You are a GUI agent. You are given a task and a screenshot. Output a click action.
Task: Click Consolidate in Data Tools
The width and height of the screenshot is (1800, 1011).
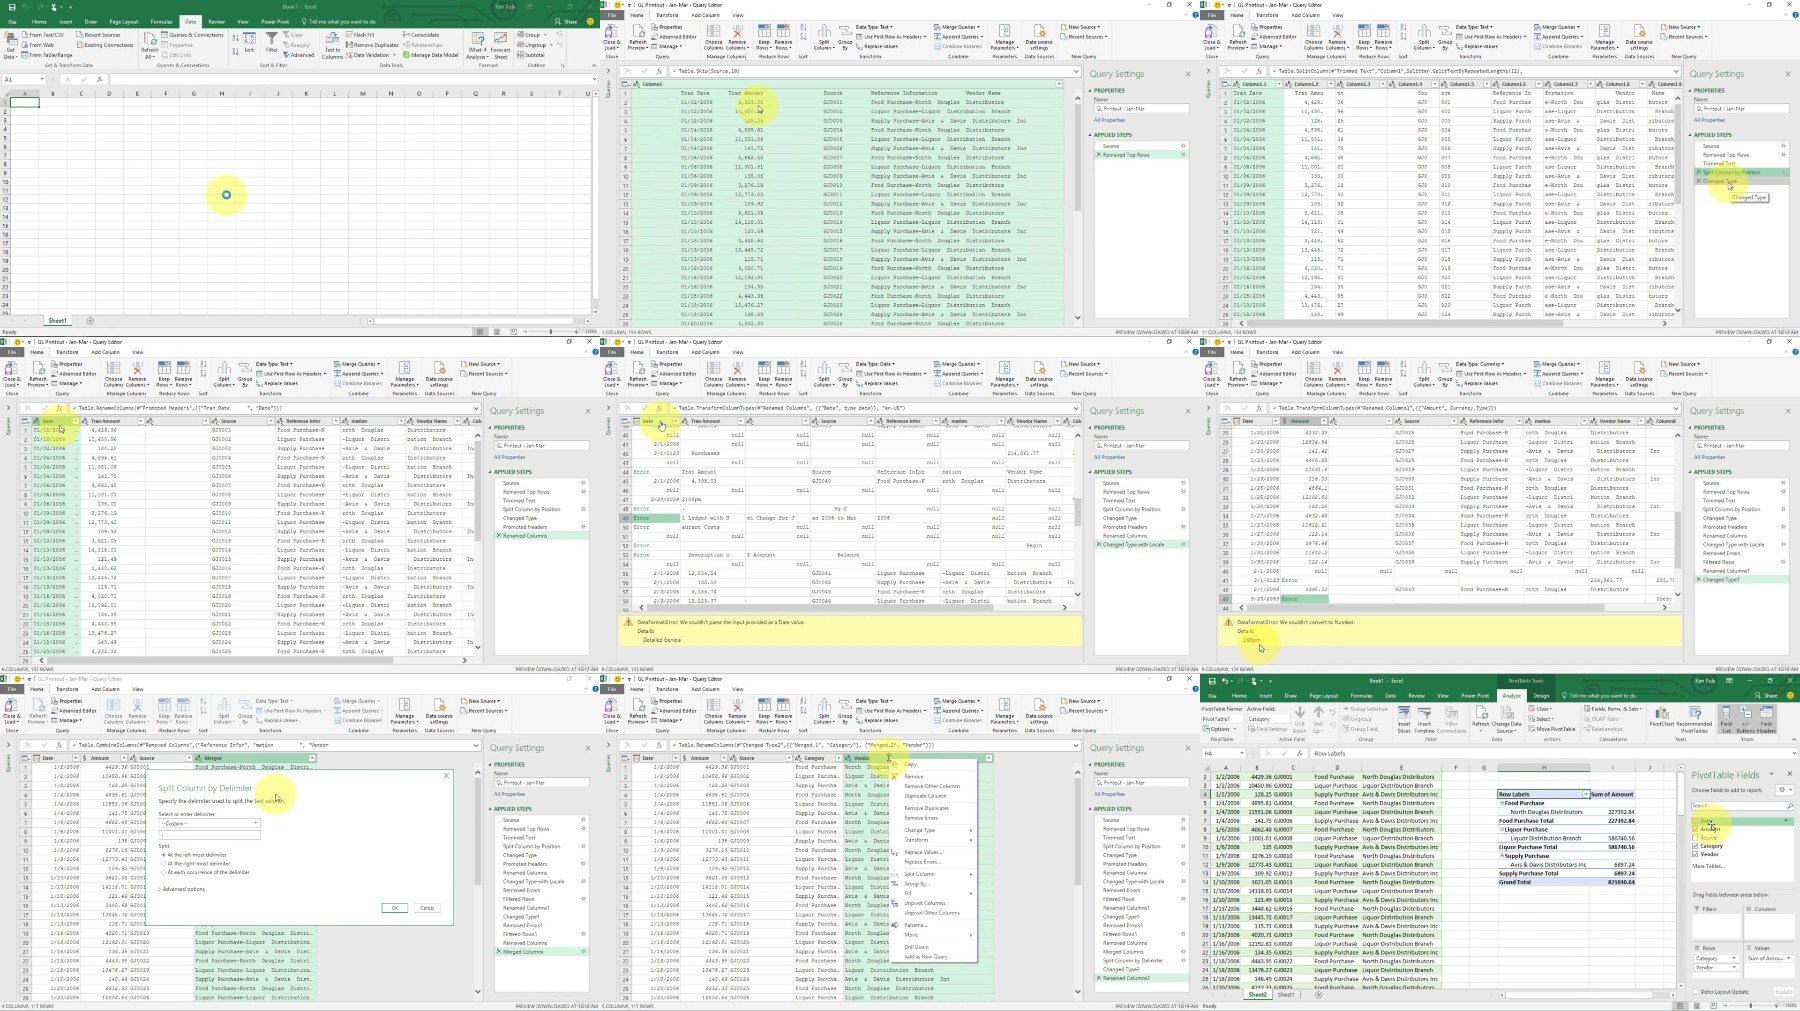[x=420, y=35]
